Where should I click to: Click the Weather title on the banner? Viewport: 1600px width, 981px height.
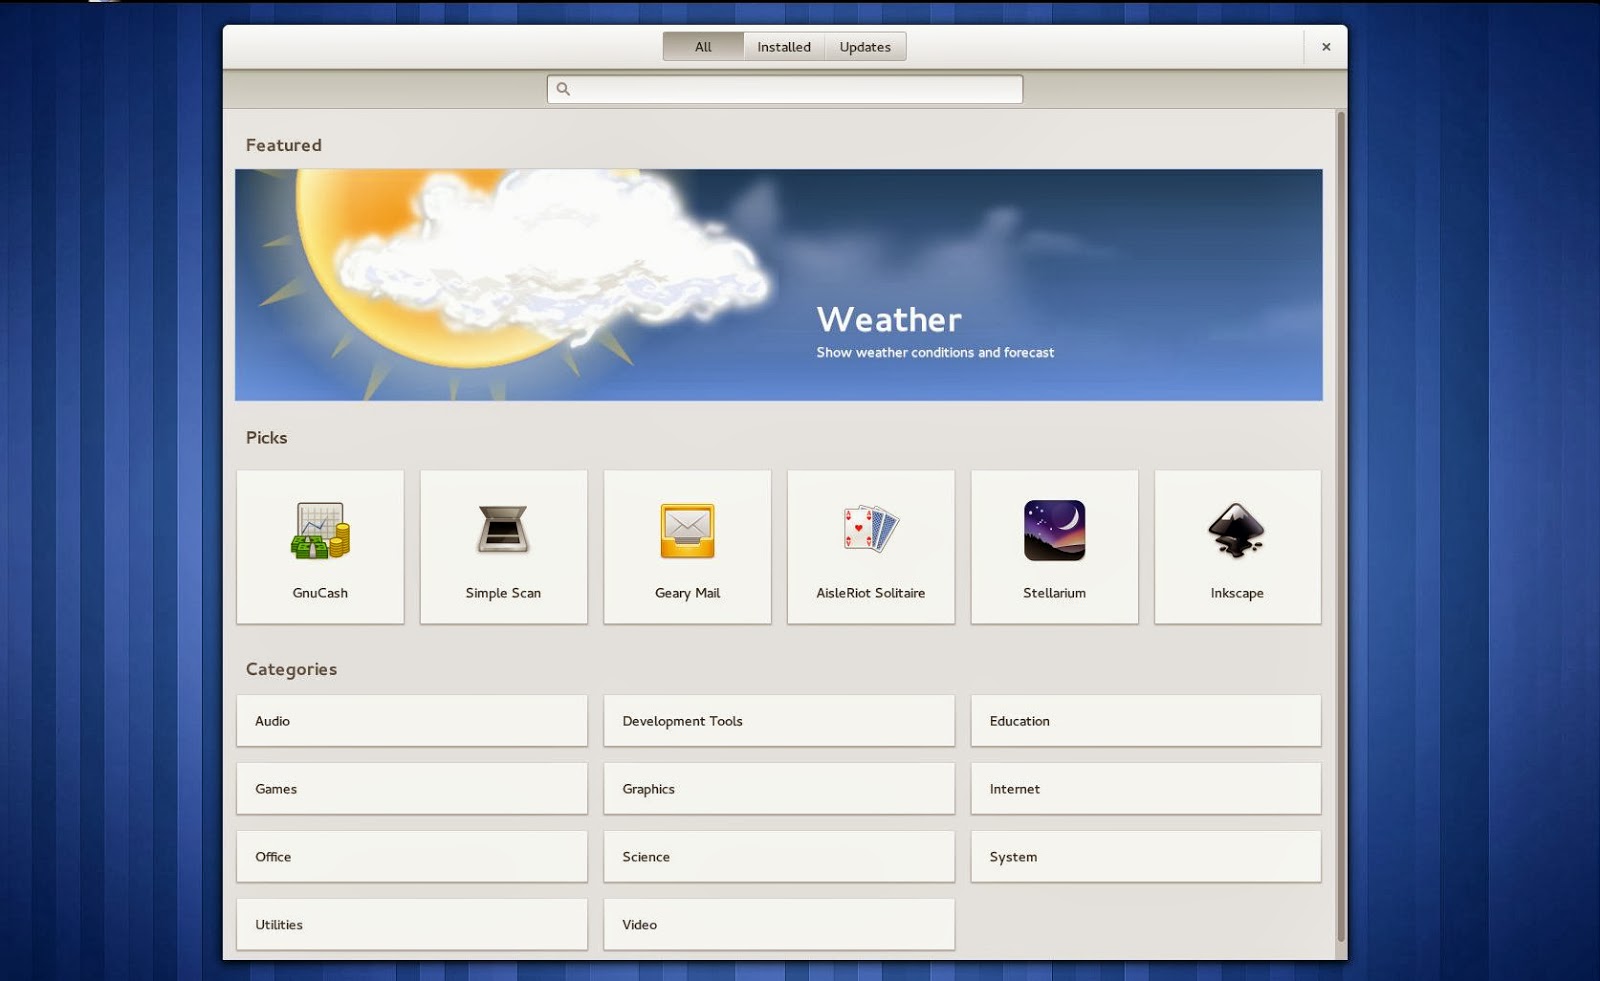point(889,319)
